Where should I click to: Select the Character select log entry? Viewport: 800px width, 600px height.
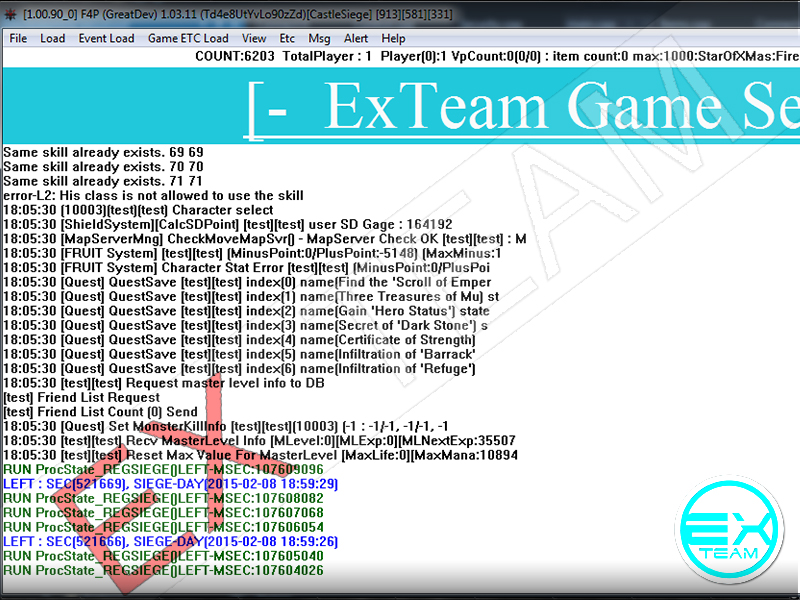point(138,210)
